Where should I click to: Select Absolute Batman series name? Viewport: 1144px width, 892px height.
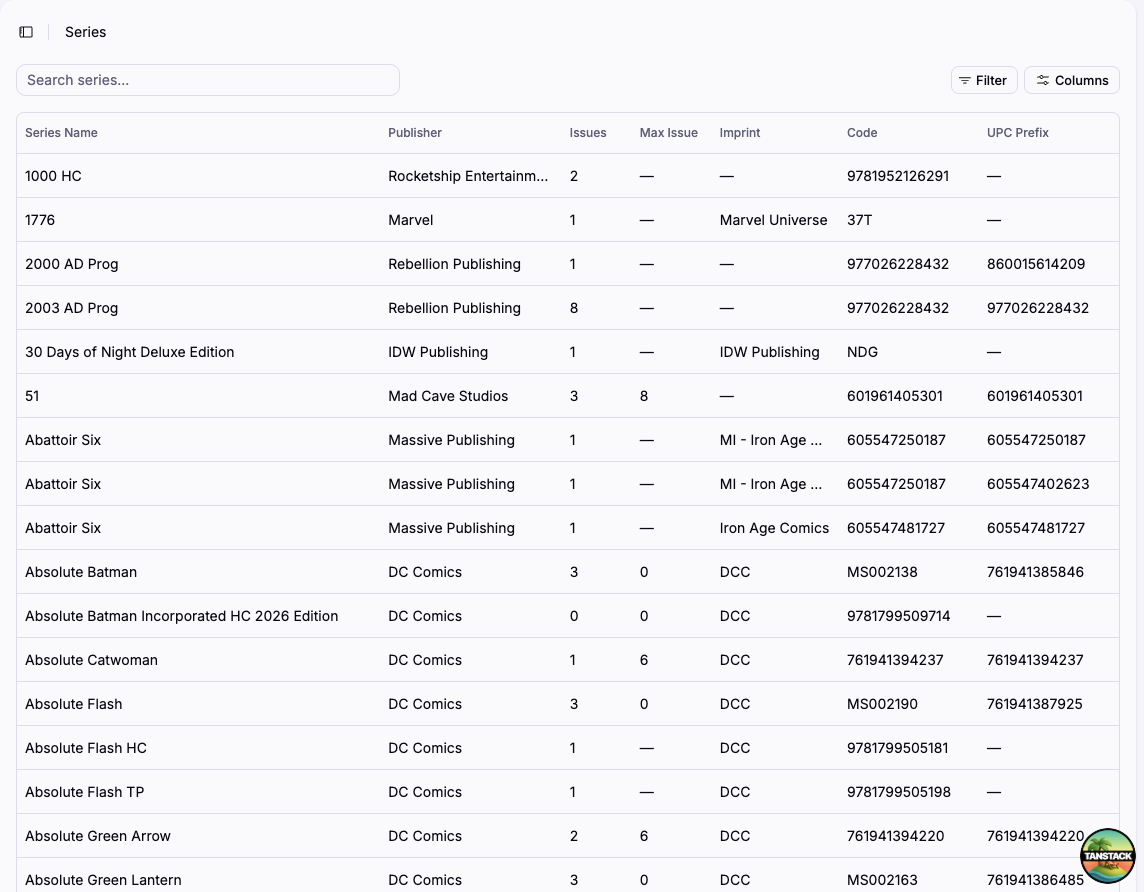click(80, 572)
